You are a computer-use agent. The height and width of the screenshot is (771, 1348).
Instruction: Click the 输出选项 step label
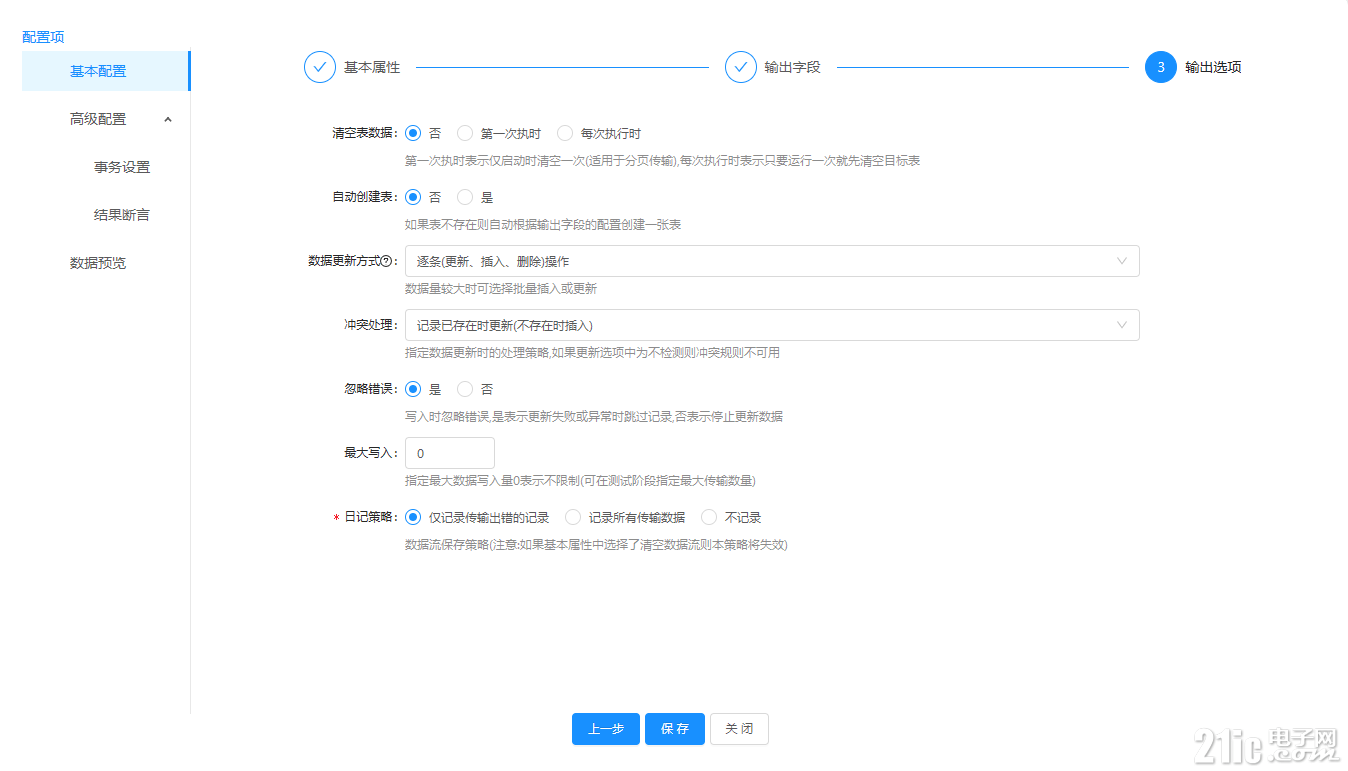[x=1213, y=67]
